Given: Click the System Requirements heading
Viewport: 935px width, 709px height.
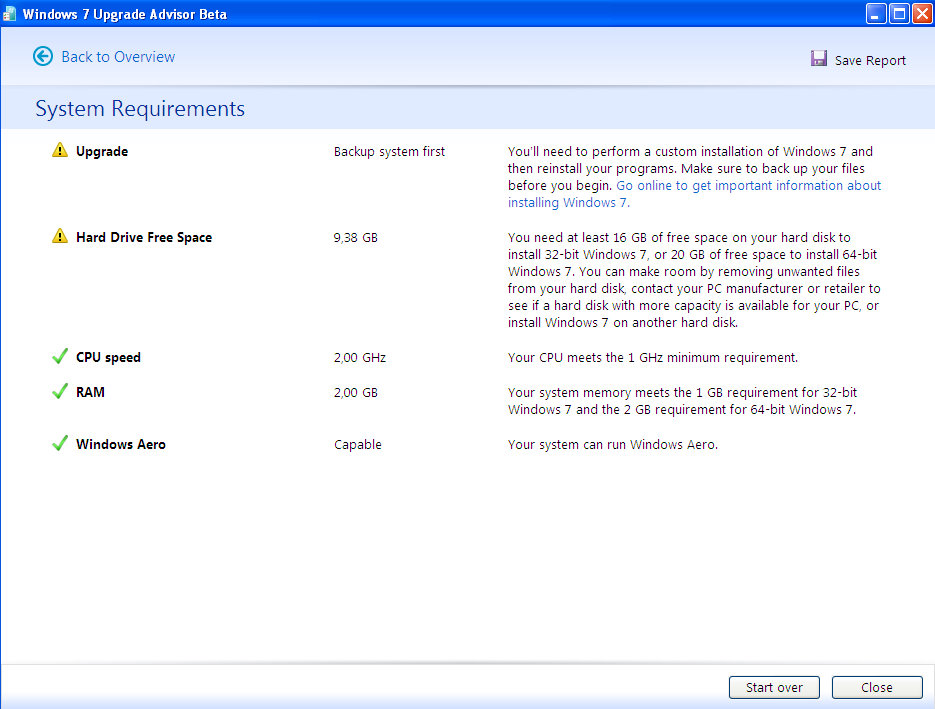Looking at the screenshot, I should coord(140,109).
